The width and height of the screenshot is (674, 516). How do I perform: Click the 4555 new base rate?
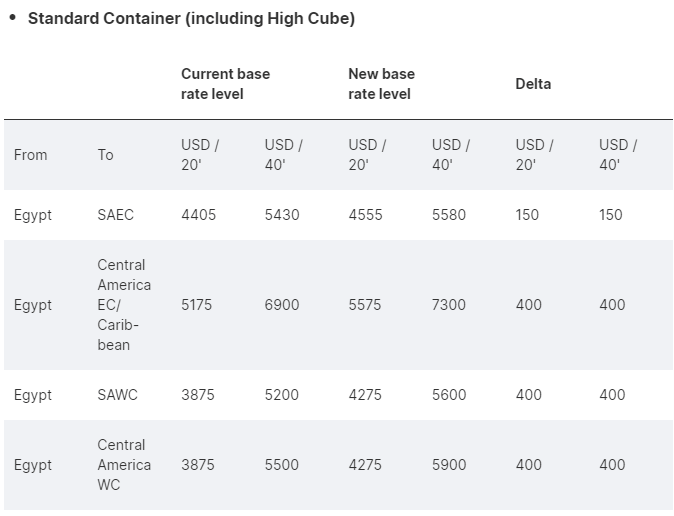365,215
